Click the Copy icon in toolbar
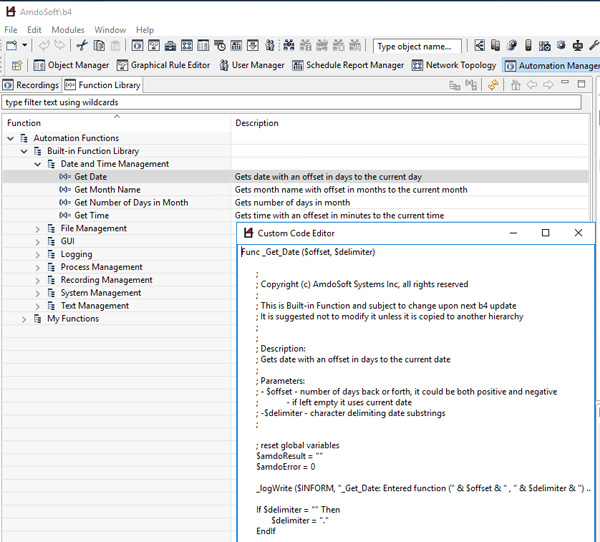Viewport: 600px width, 542px height. pyautogui.click(x=99, y=46)
